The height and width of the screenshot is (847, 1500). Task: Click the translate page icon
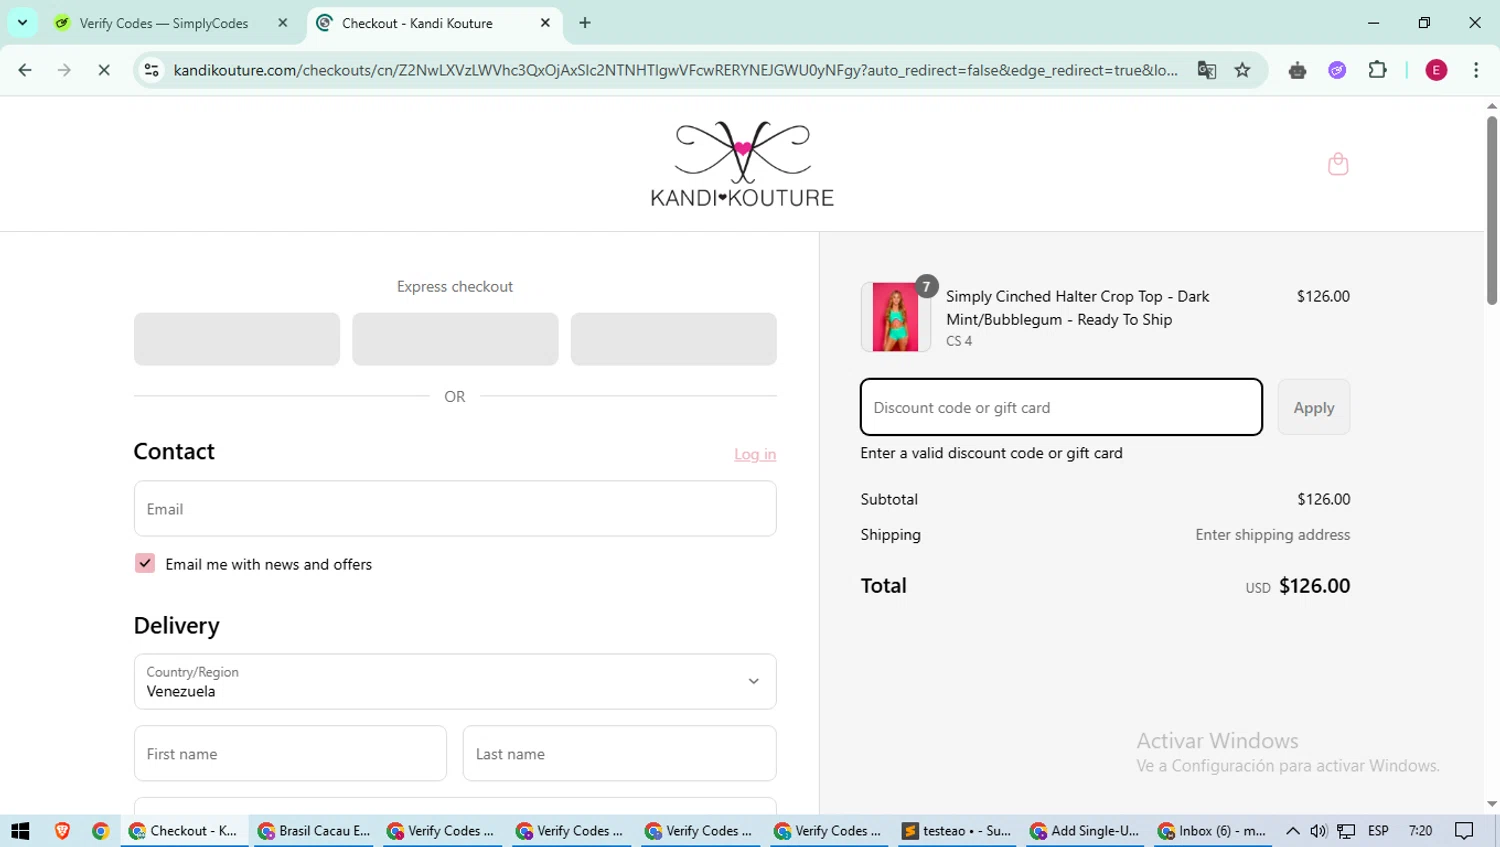(x=1207, y=70)
